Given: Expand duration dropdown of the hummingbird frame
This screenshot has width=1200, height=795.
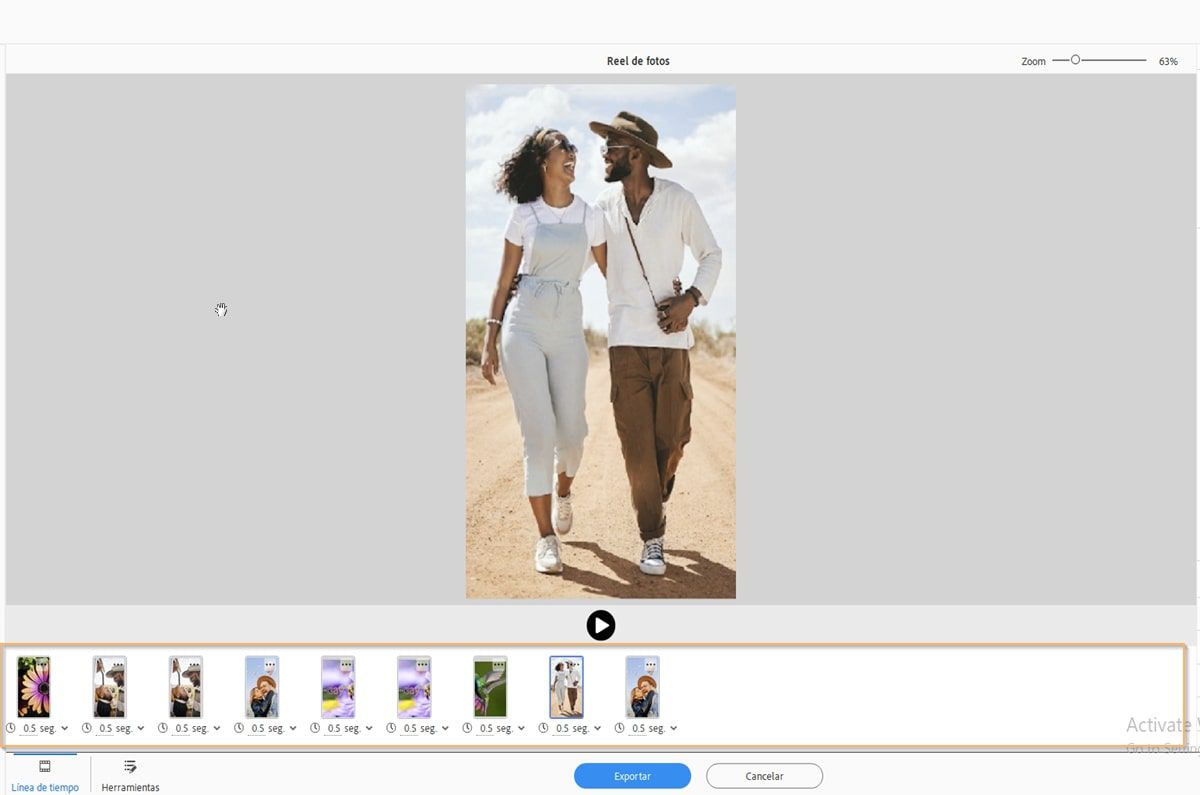Looking at the screenshot, I should [x=521, y=729].
